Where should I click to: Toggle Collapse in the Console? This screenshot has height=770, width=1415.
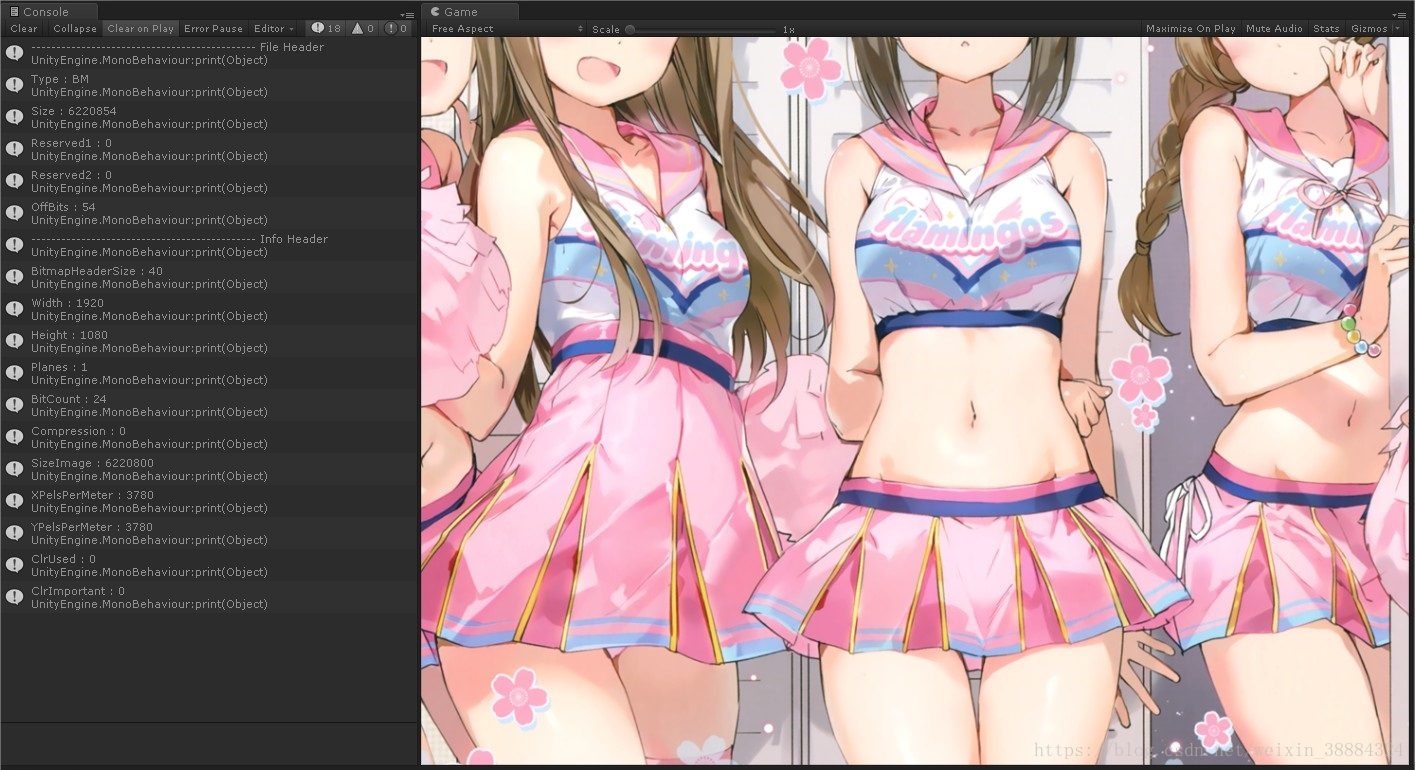click(75, 29)
